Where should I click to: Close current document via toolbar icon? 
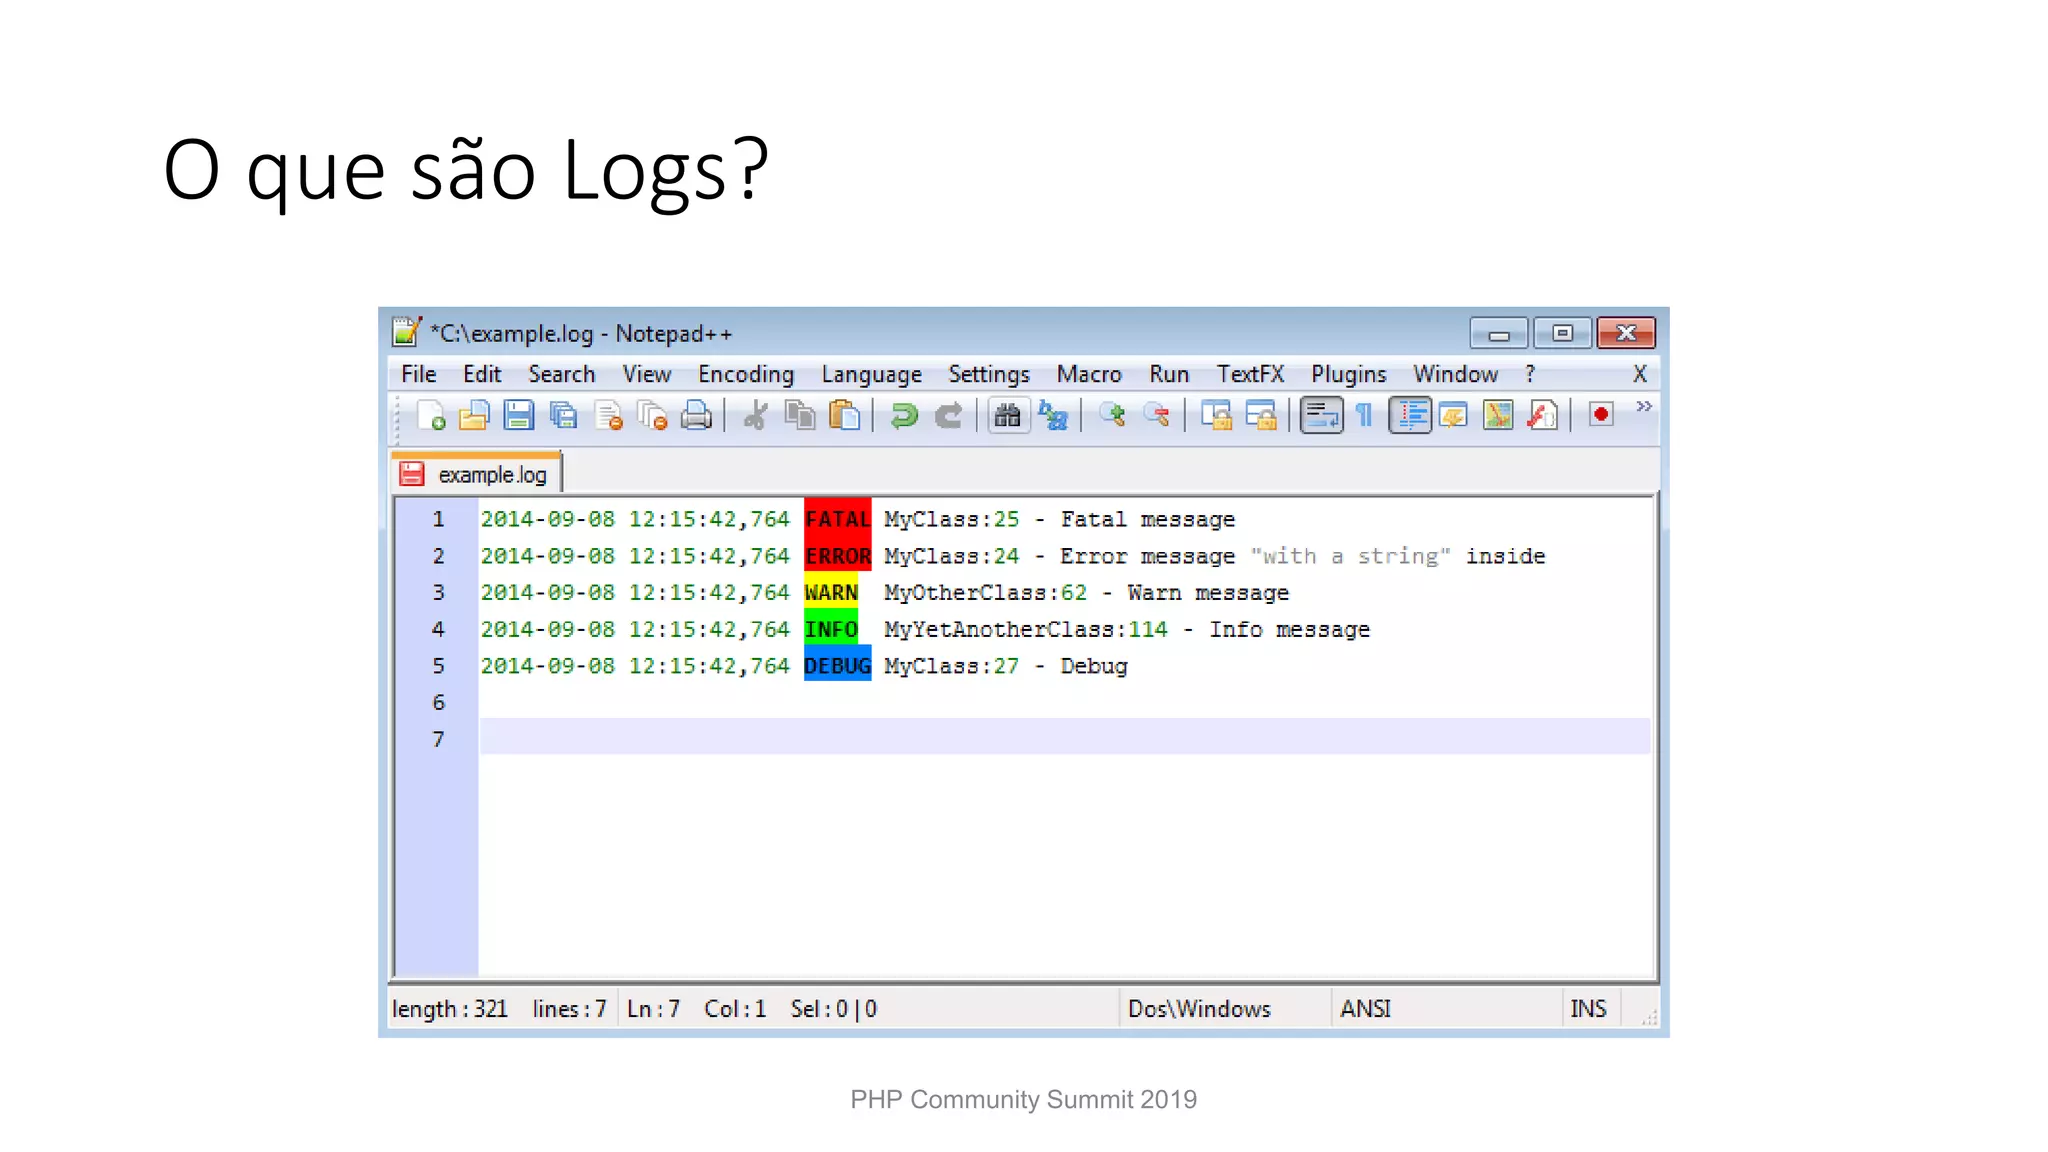click(x=608, y=415)
